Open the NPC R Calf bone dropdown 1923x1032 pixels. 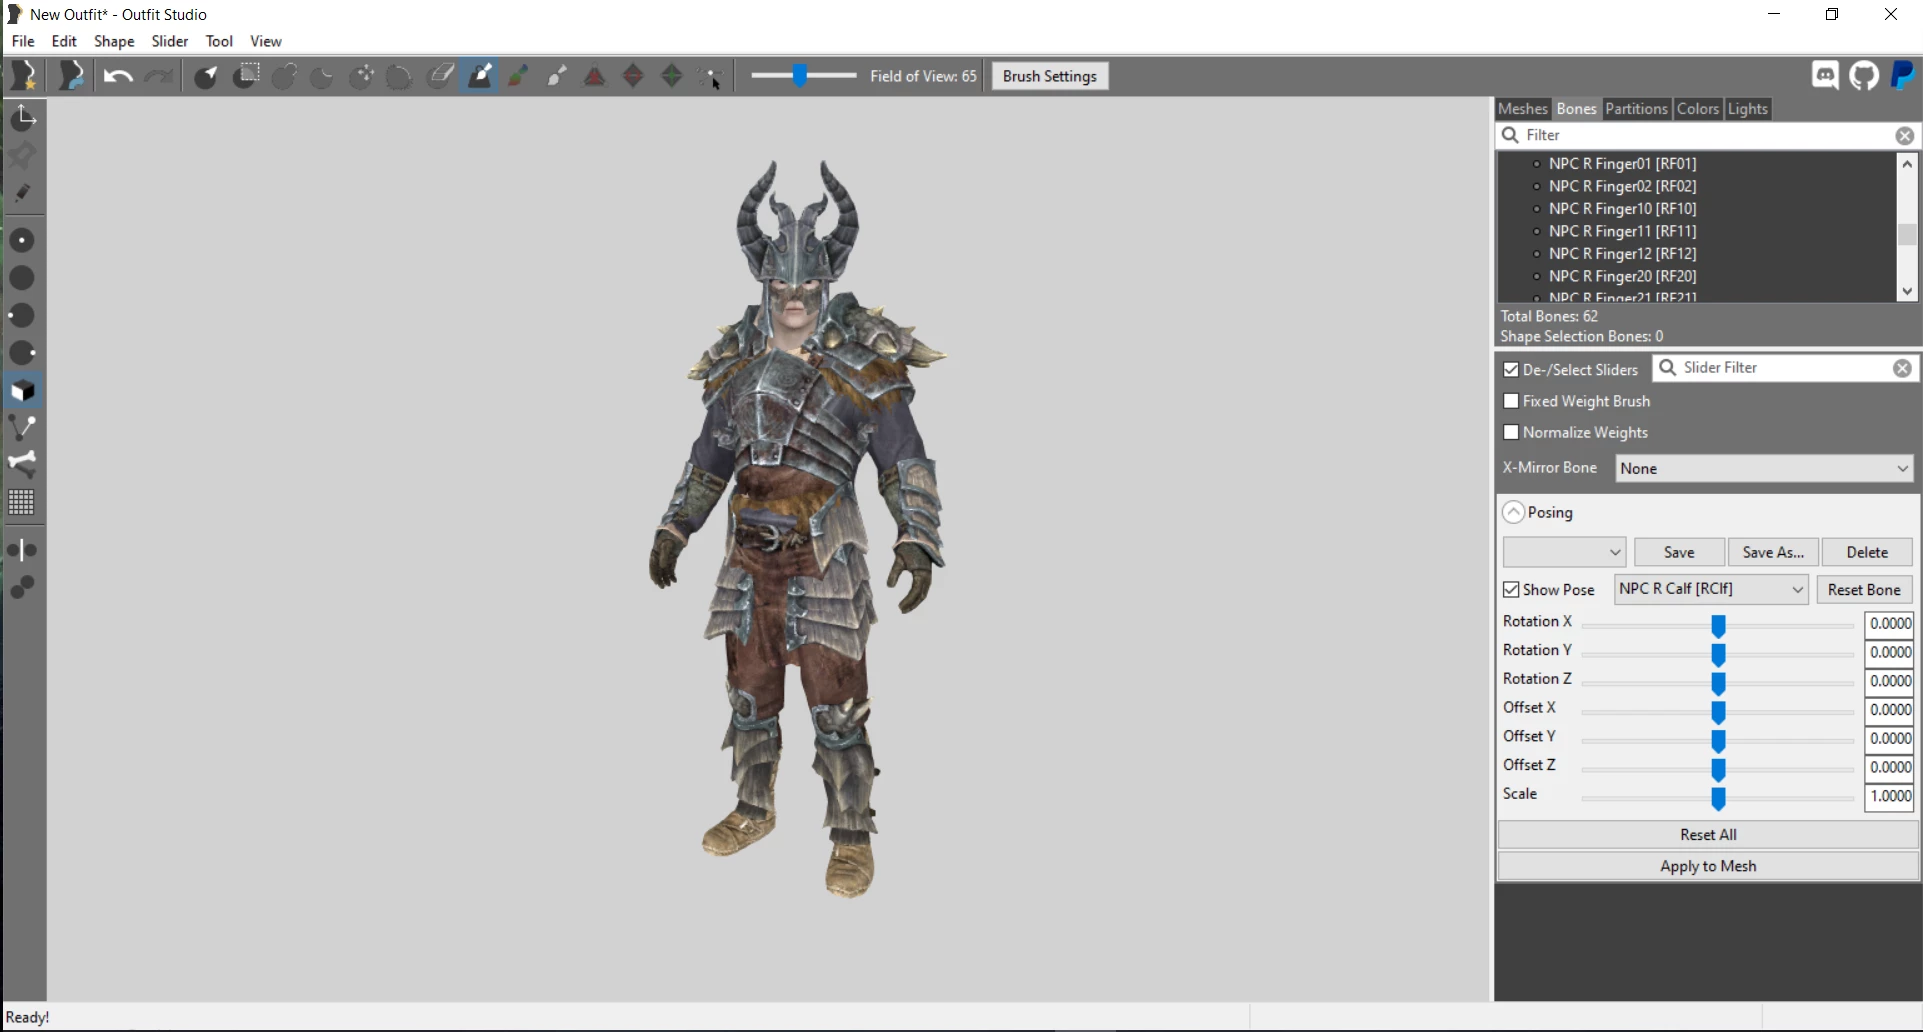pos(1712,589)
